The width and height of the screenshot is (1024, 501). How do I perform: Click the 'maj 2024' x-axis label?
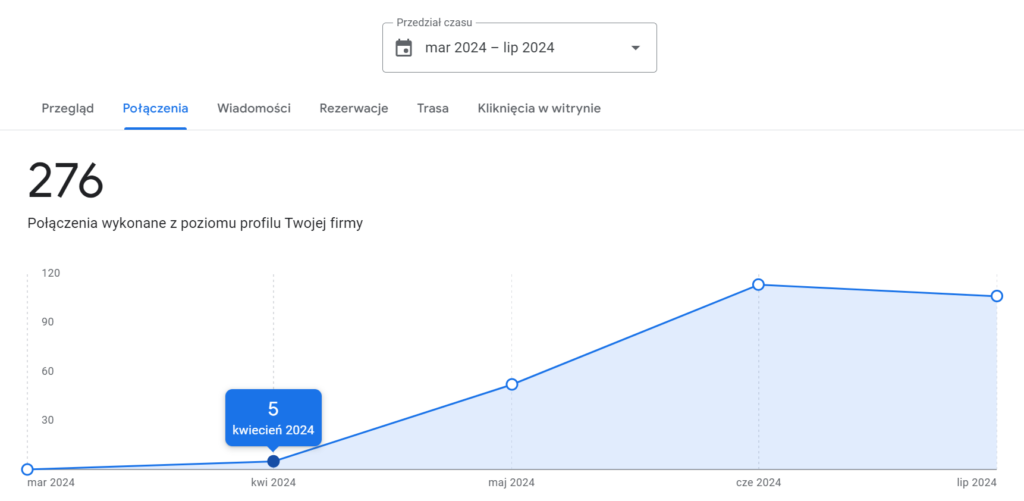tap(512, 483)
